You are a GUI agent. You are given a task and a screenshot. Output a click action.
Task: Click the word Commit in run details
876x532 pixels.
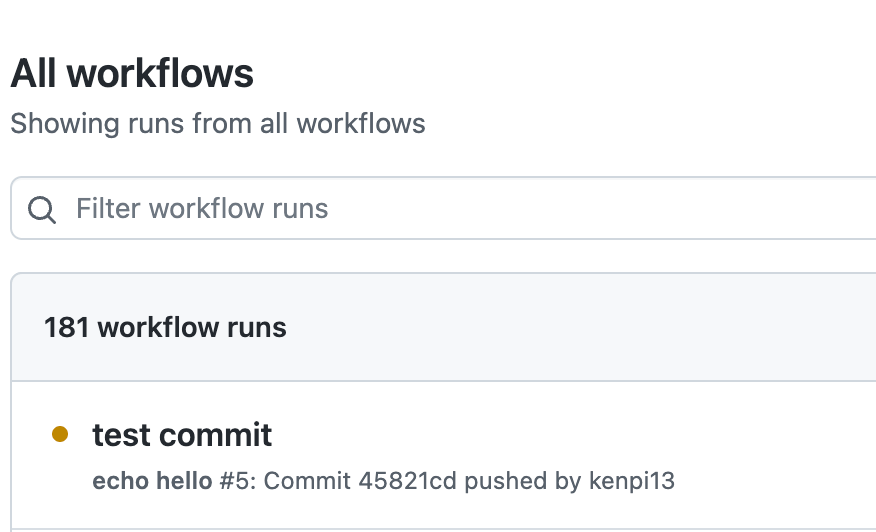click(307, 481)
